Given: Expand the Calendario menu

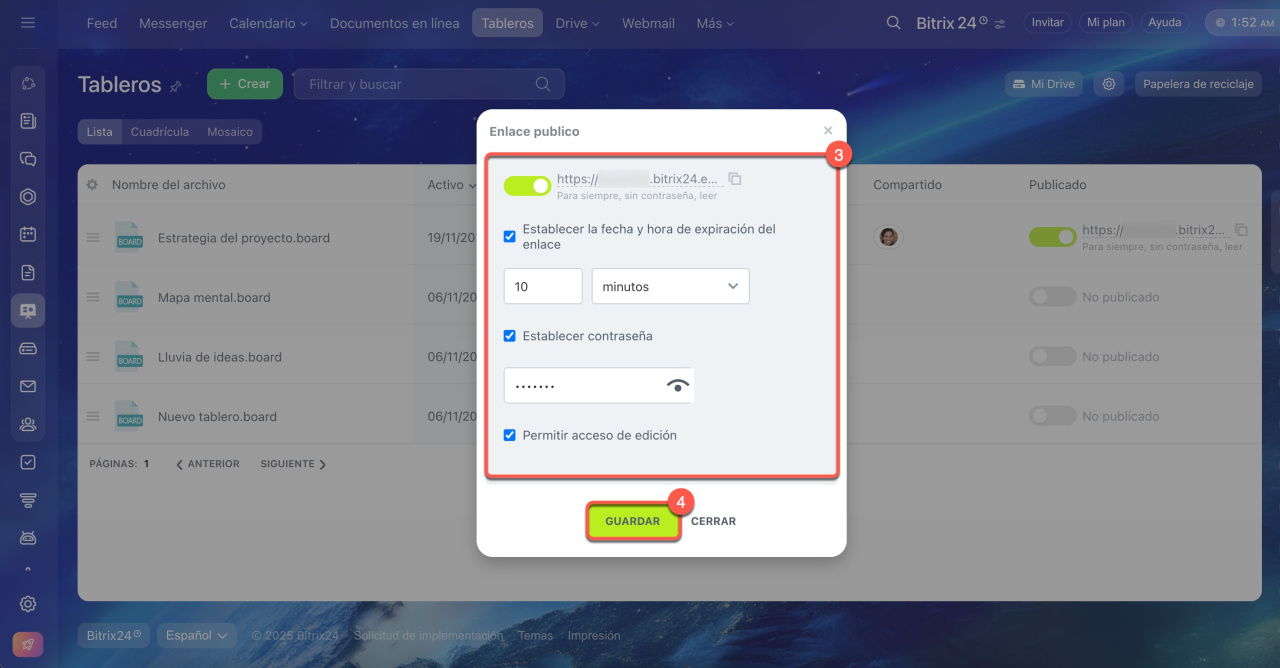Looking at the screenshot, I should click(268, 23).
